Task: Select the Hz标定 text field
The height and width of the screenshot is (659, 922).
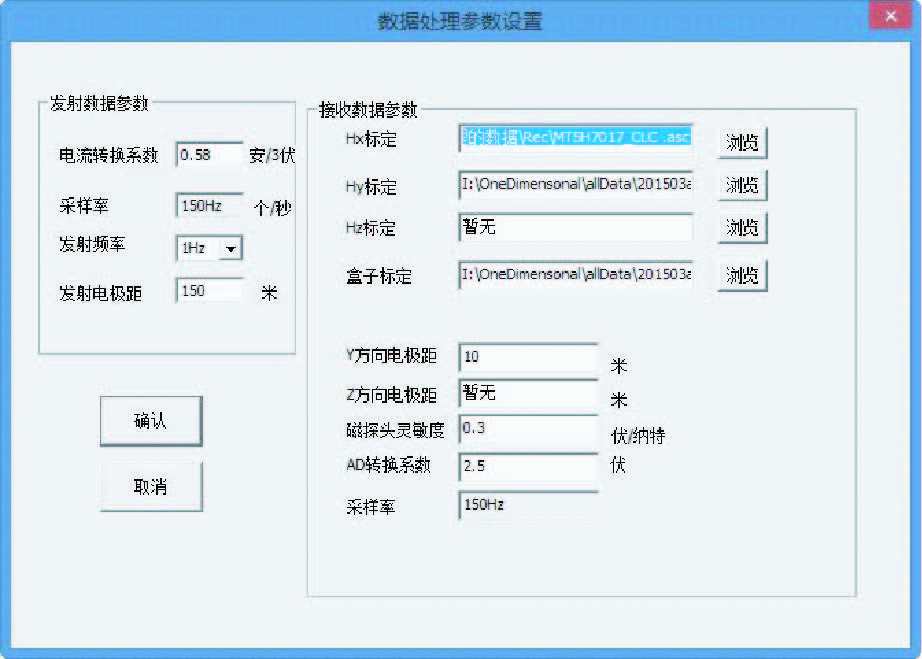Action: coord(576,228)
